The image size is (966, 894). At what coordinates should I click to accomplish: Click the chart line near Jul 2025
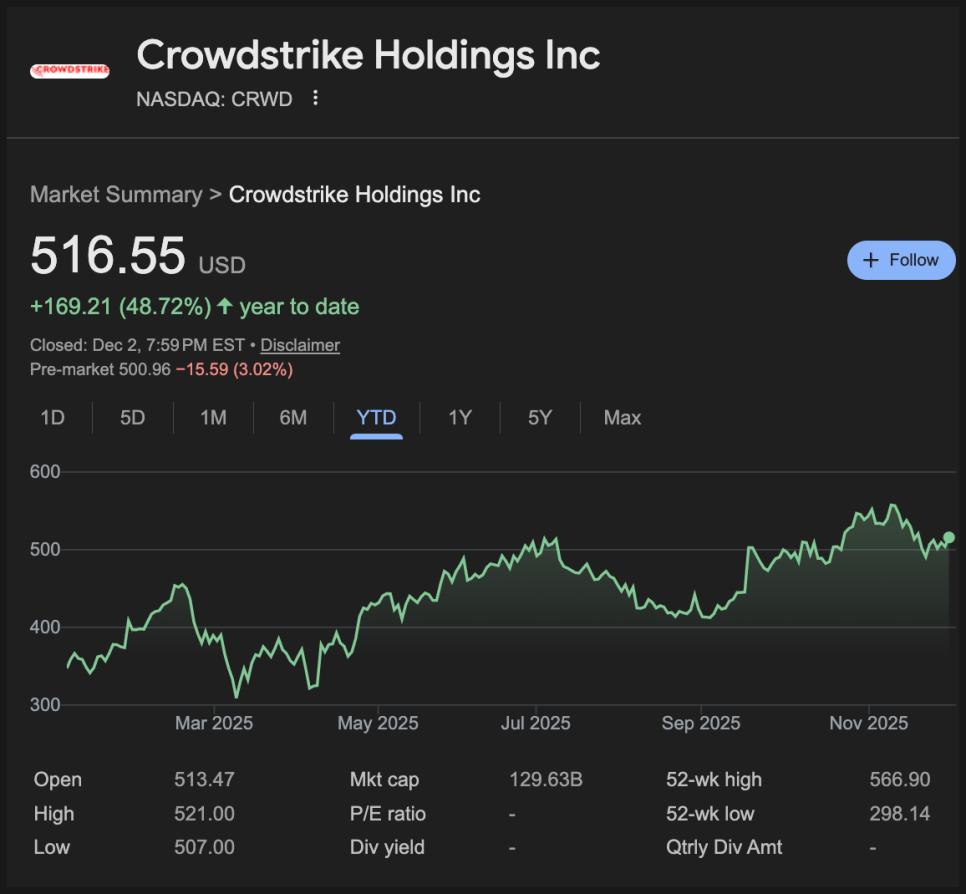[x=536, y=548]
